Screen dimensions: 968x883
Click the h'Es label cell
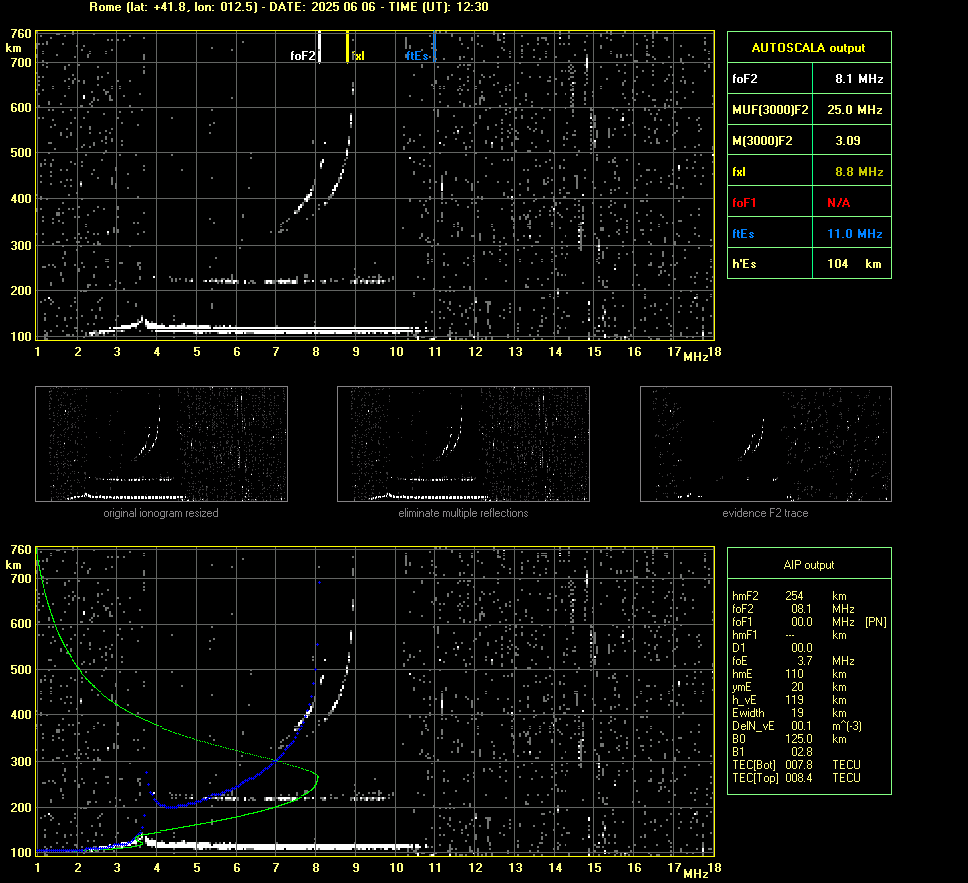point(770,264)
